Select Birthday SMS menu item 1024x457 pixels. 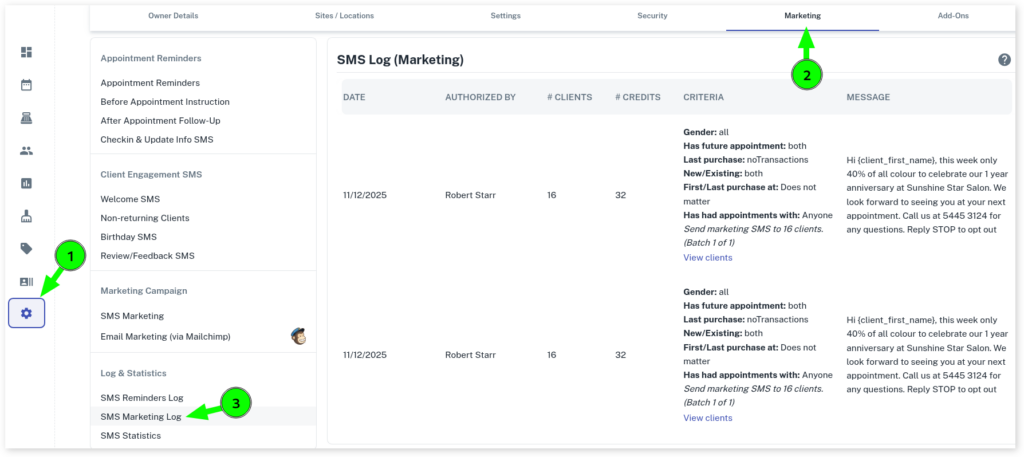[x=128, y=237]
